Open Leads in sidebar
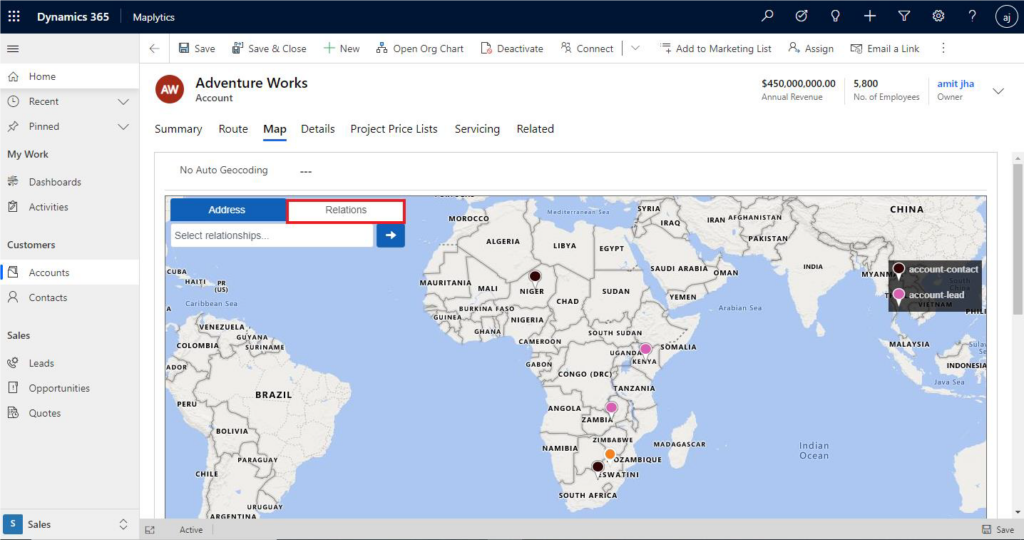The height and width of the screenshot is (540, 1024). tap(69, 363)
